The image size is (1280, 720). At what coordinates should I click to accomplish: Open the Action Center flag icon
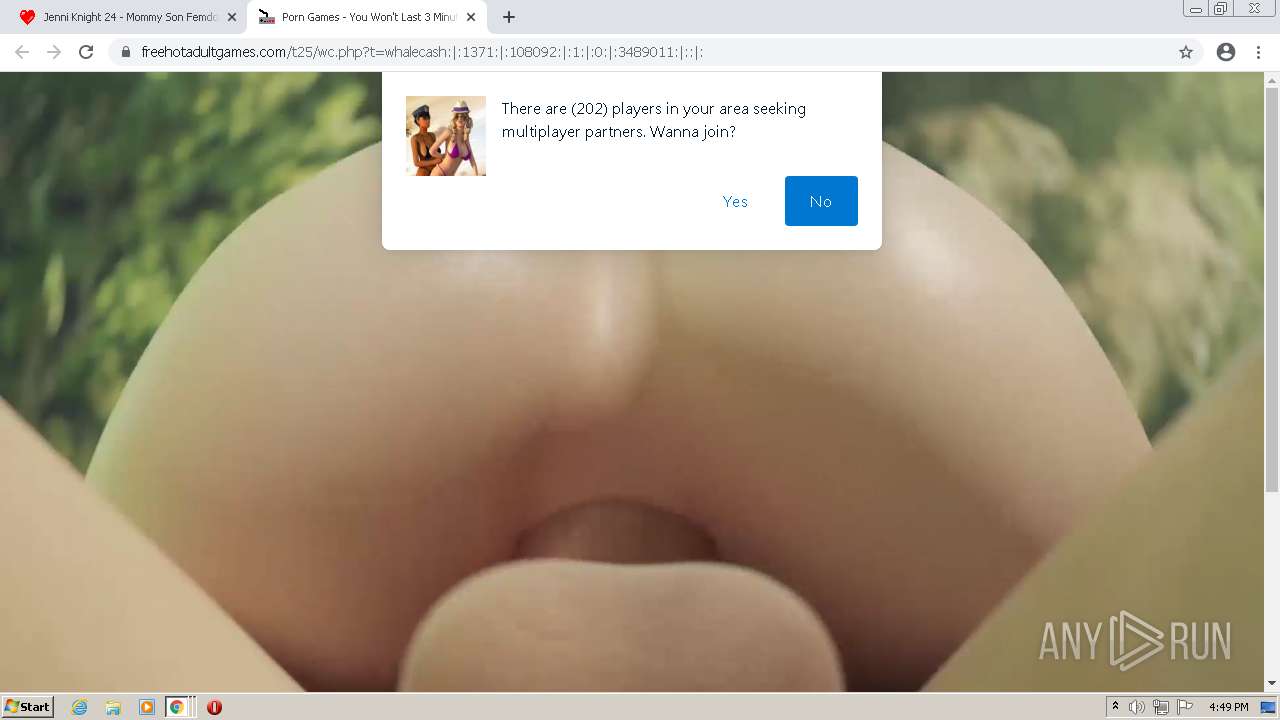(x=1185, y=707)
